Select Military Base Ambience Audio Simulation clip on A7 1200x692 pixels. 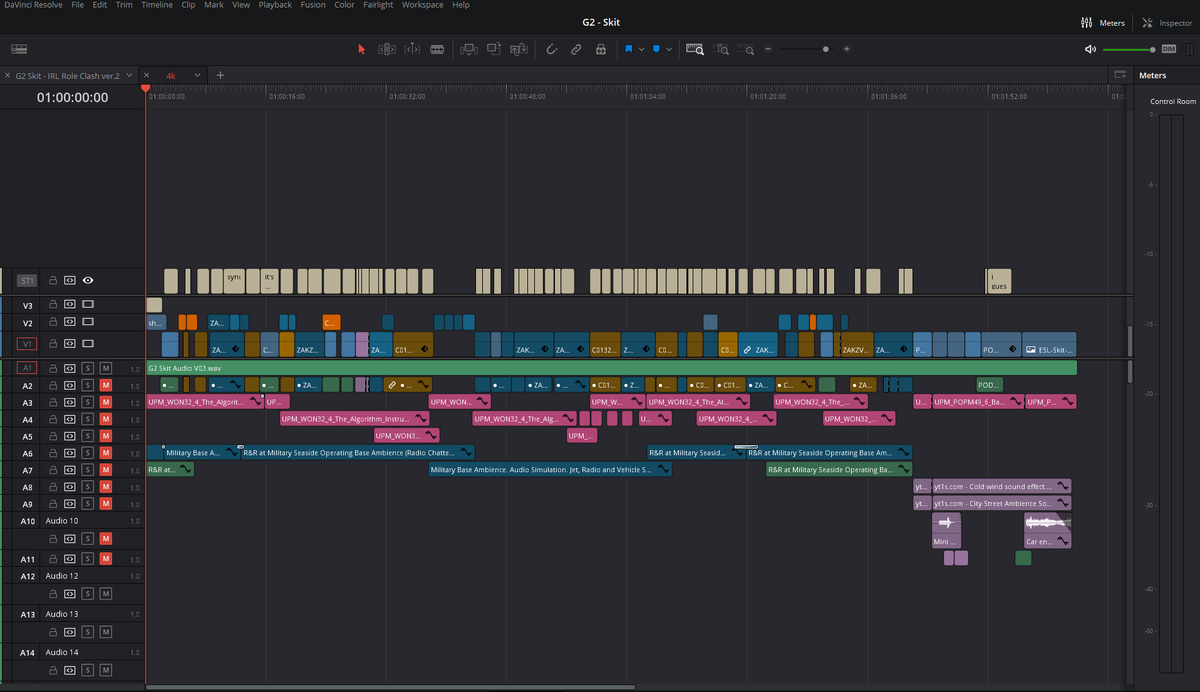tap(550, 469)
